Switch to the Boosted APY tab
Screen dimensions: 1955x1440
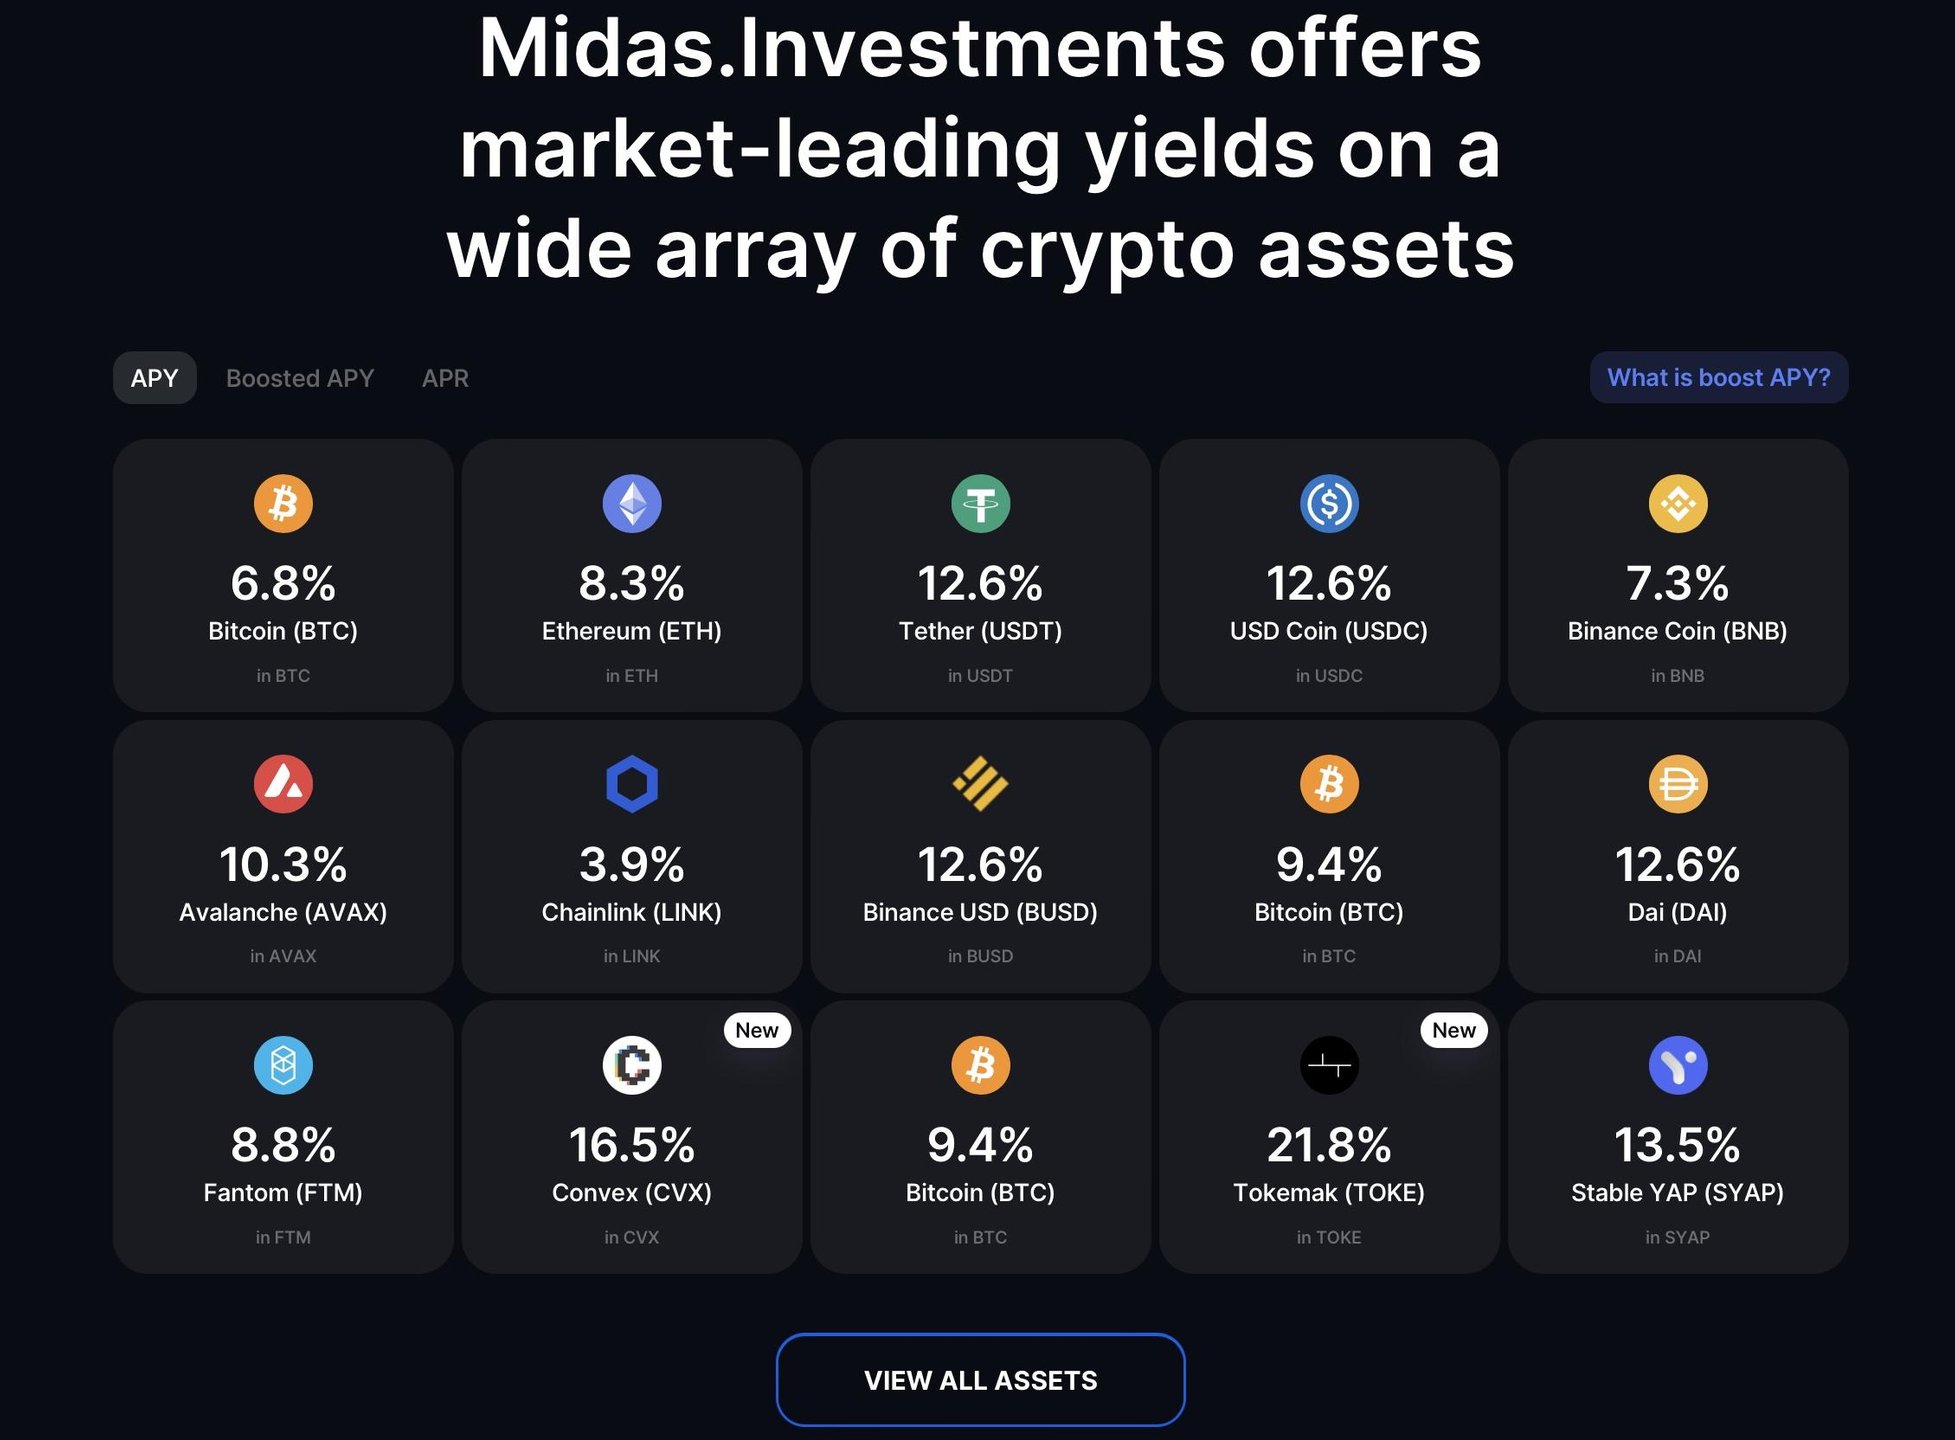click(x=300, y=378)
